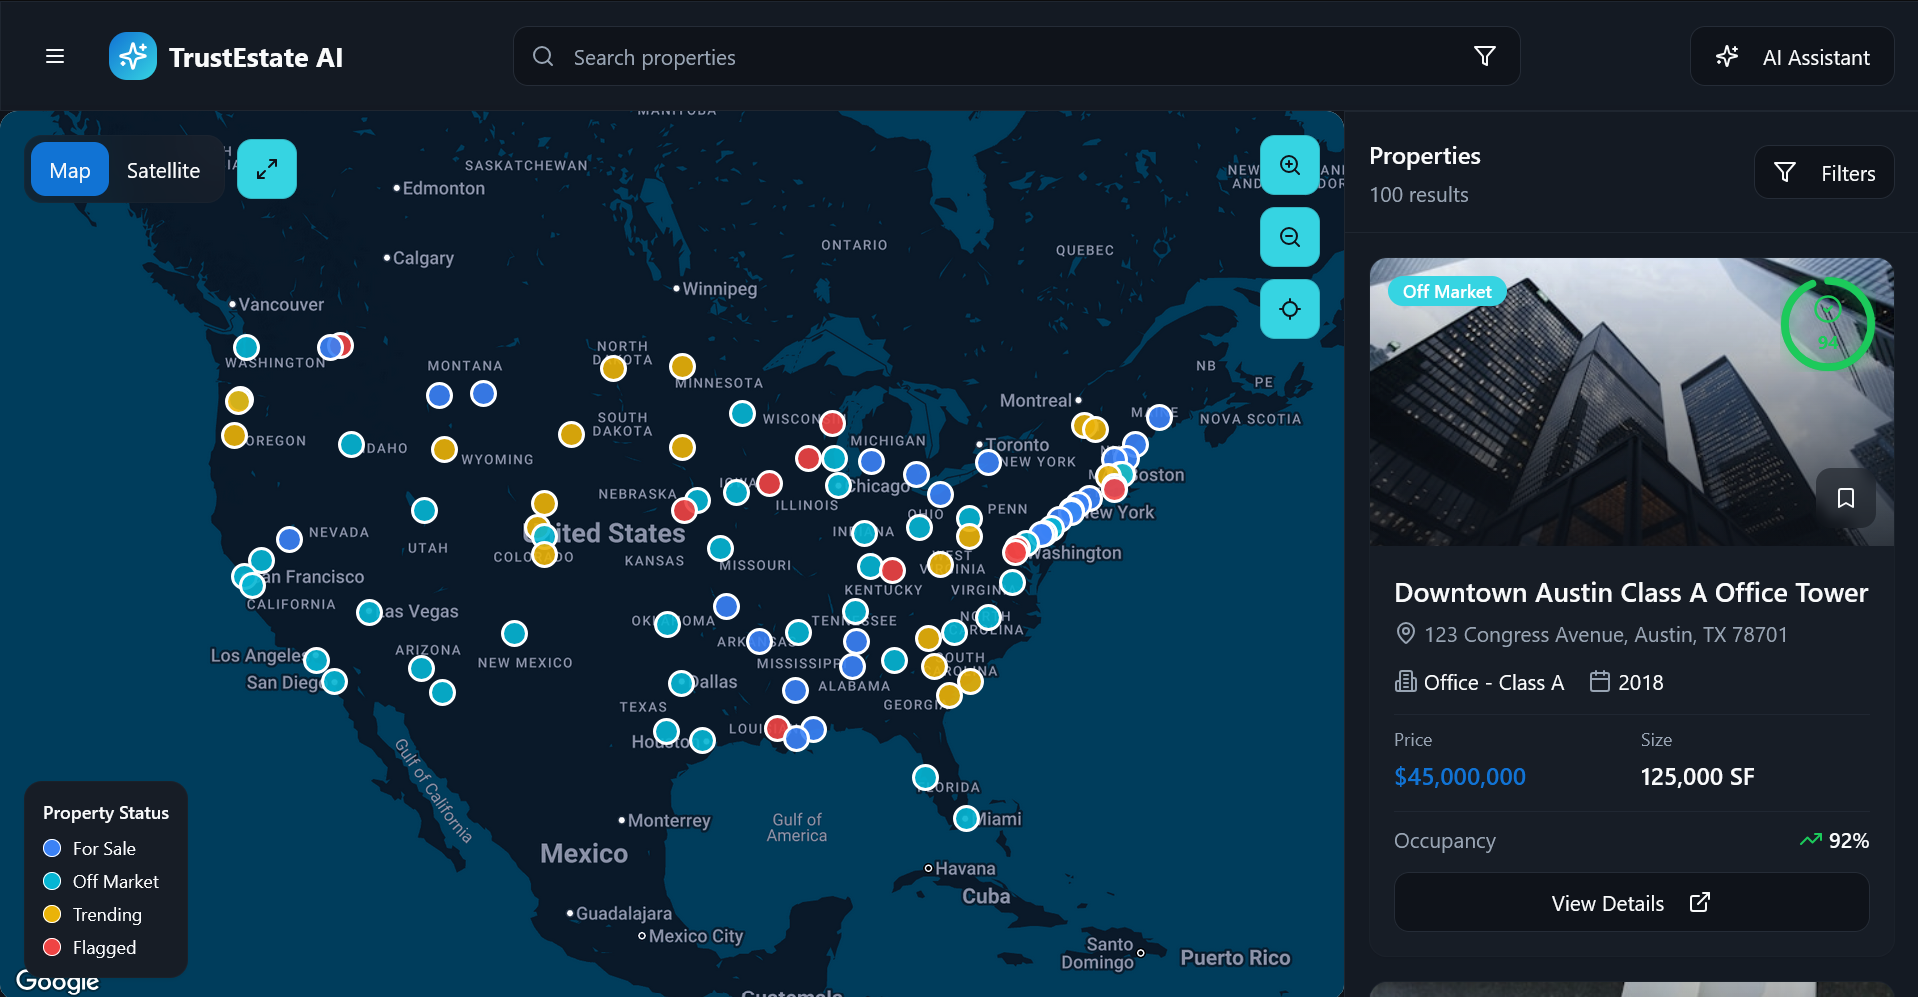Click the green score ring on the property photo

(1828, 324)
